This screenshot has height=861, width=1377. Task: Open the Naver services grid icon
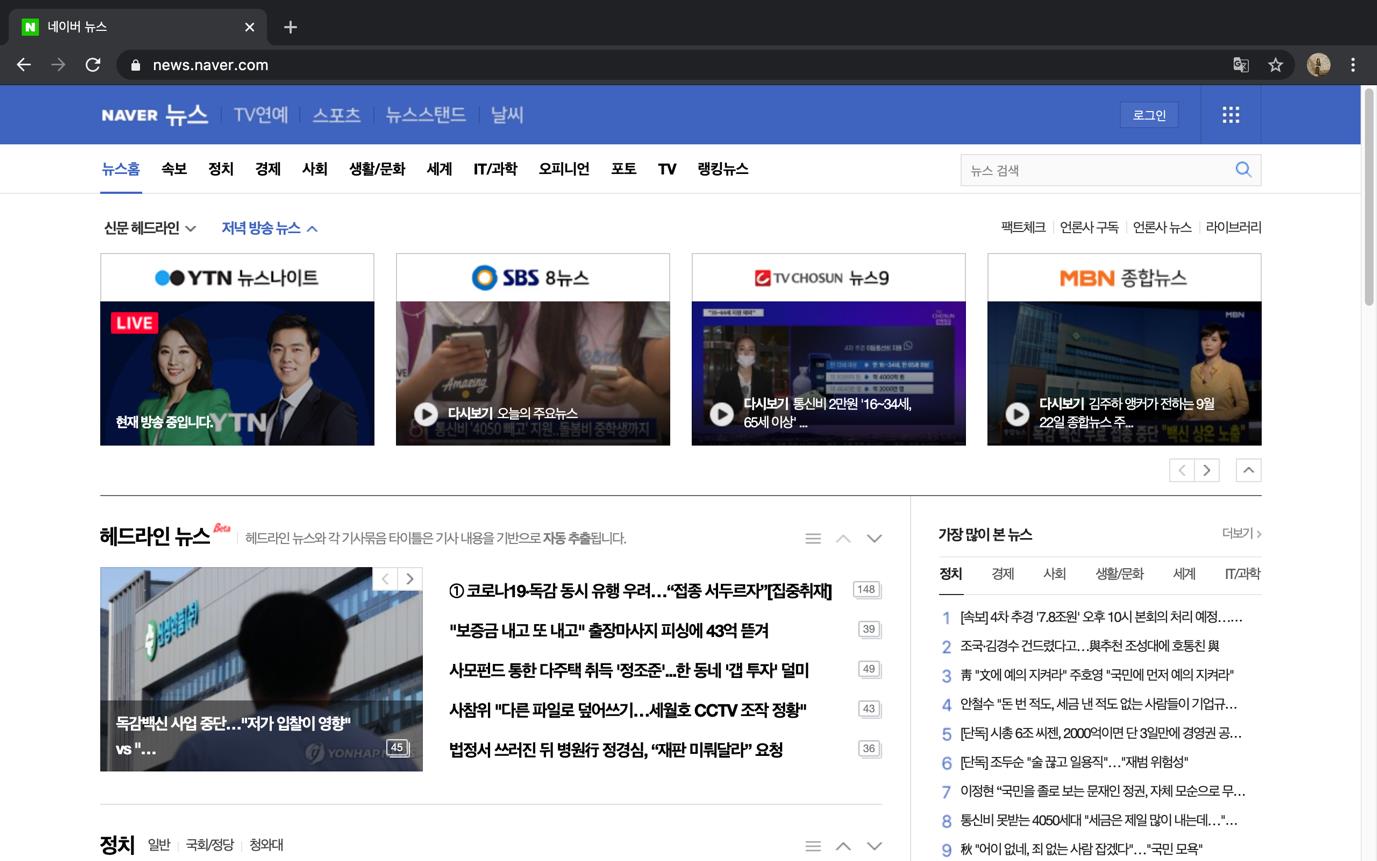click(1231, 115)
